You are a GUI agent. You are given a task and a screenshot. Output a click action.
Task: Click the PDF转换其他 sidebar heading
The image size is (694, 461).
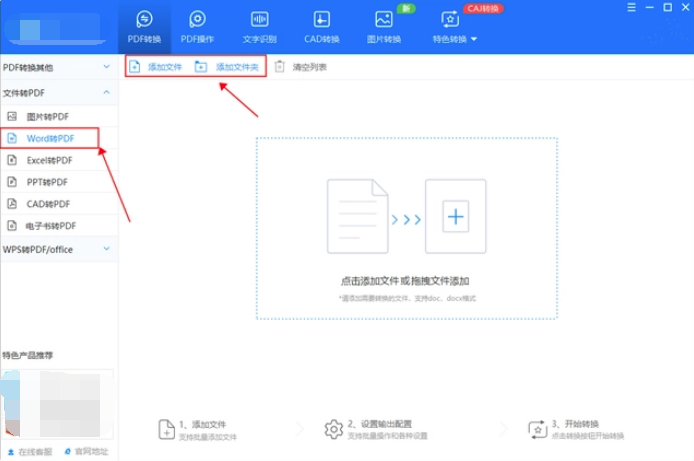[x=28, y=67]
